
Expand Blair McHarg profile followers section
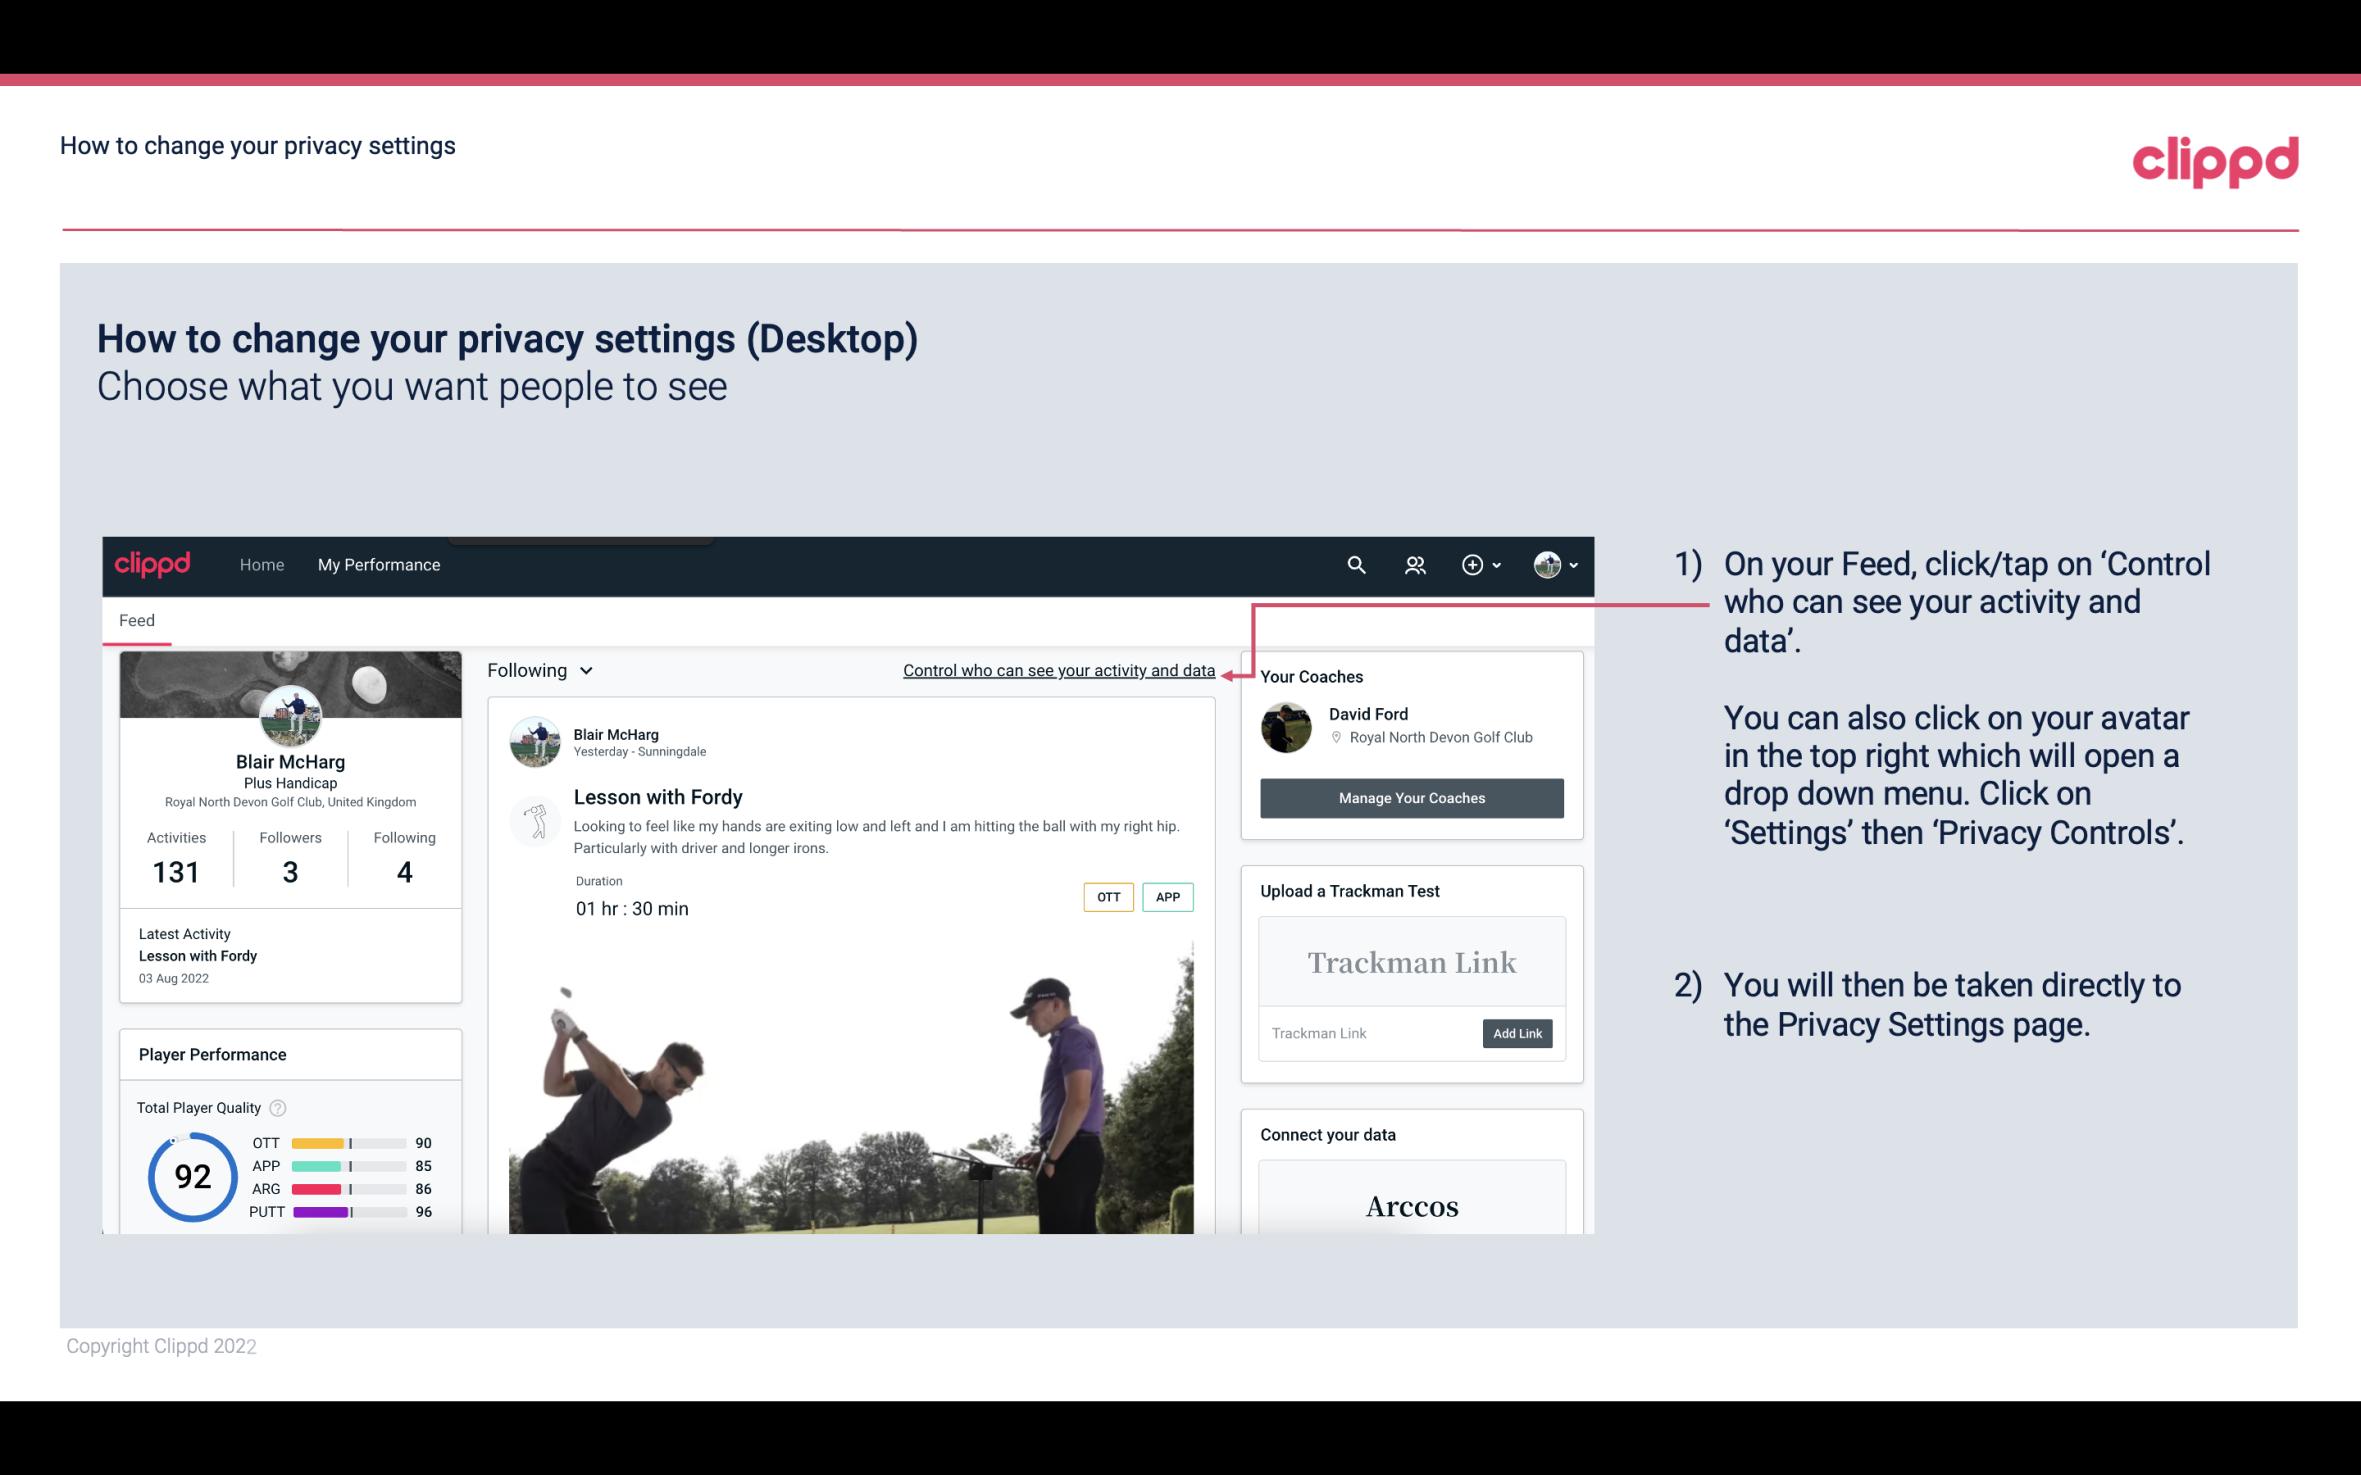(289, 856)
